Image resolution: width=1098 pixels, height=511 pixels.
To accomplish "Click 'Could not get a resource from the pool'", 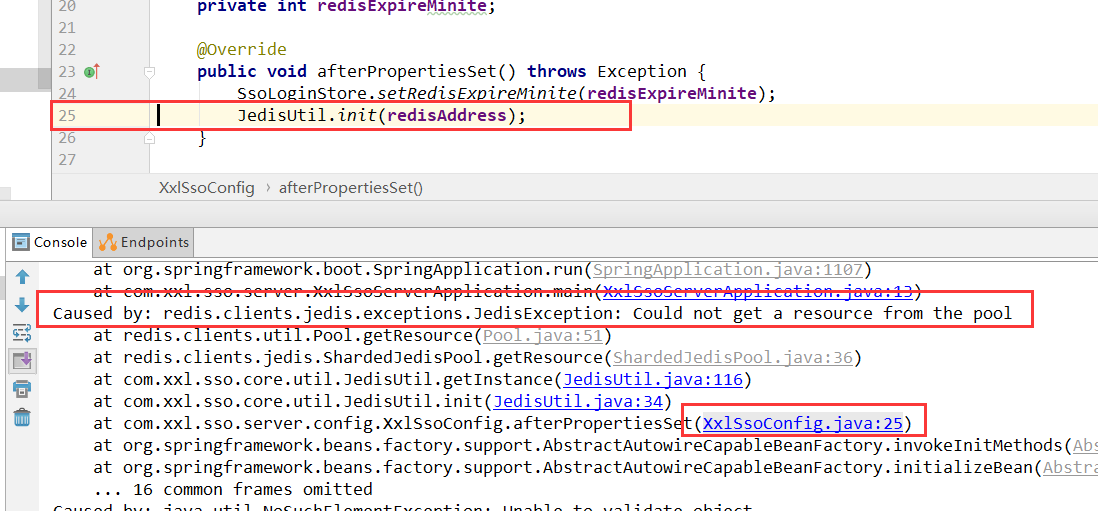I will point(823,314).
